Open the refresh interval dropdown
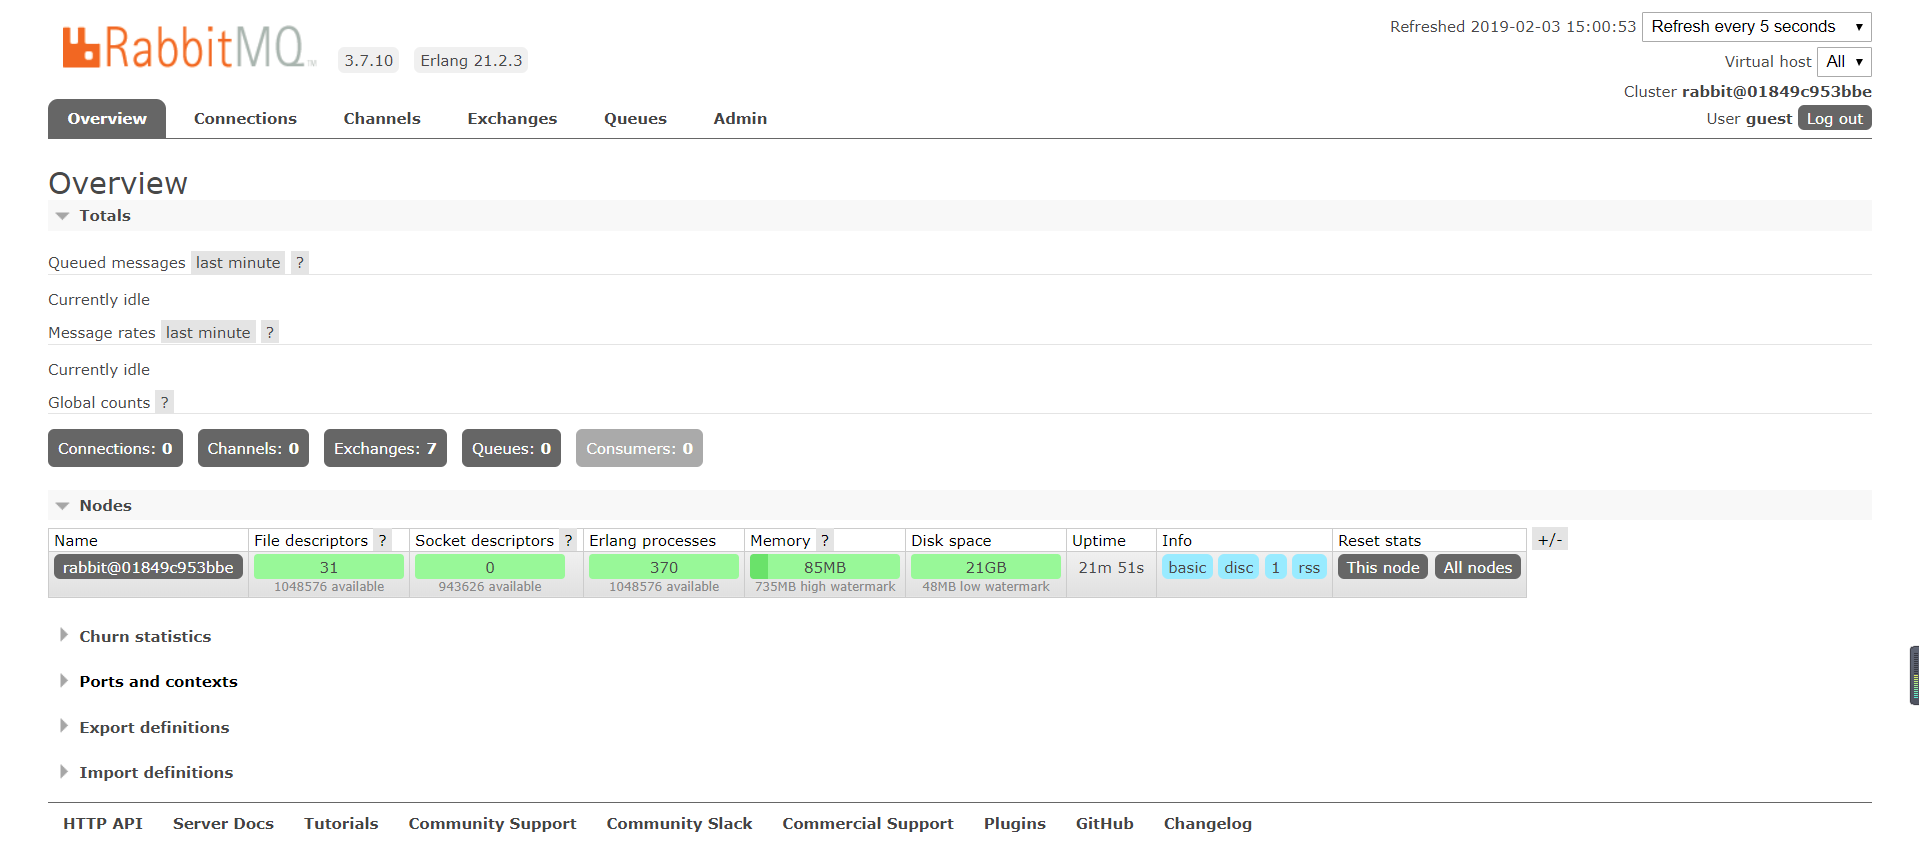Image resolution: width=1919 pixels, height=852 pixels. [x=1756, y=27]
